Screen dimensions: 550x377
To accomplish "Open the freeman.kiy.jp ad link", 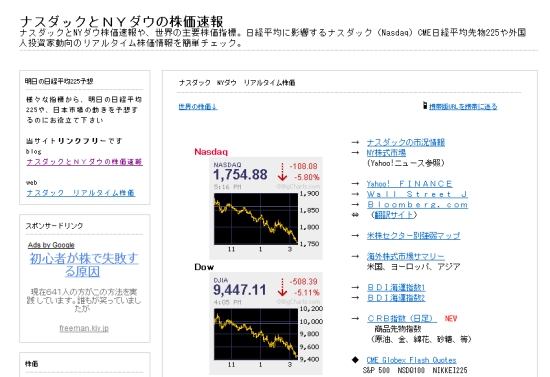I will pos(84,328).
